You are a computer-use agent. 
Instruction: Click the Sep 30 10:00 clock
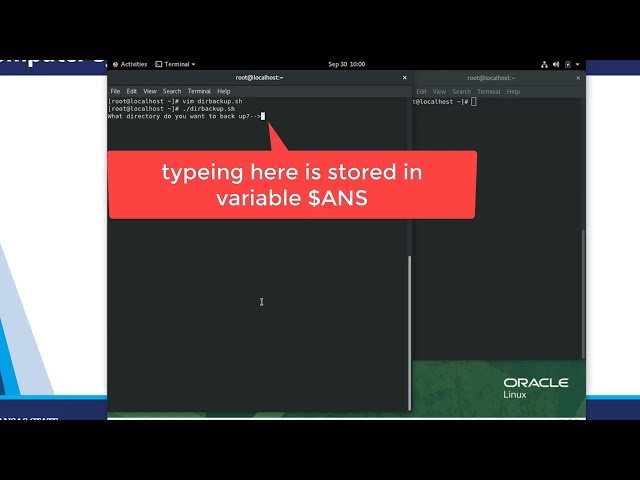coord(347,64)
